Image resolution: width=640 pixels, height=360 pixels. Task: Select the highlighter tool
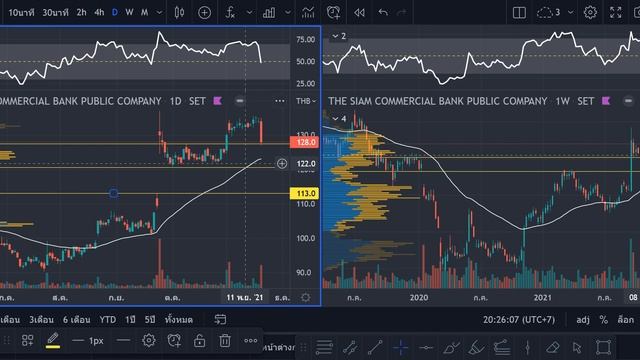pyautogui.click(x=476, y=347)
